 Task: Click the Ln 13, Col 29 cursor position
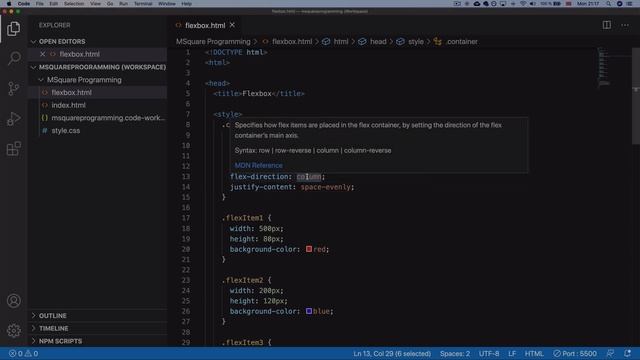click(392, 353)
